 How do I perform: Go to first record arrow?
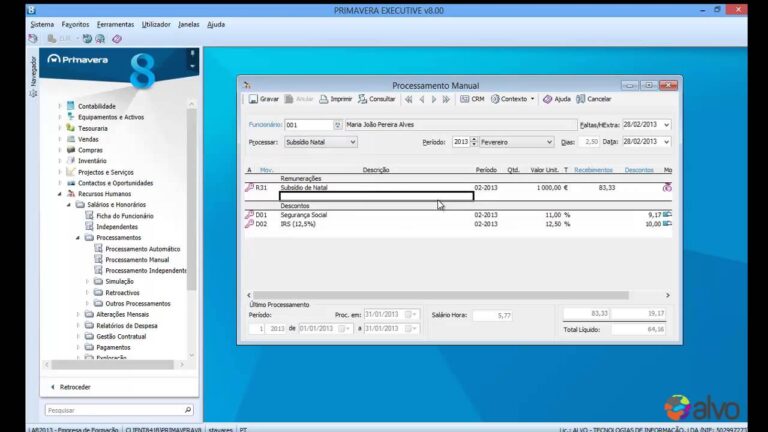(408, 99)
